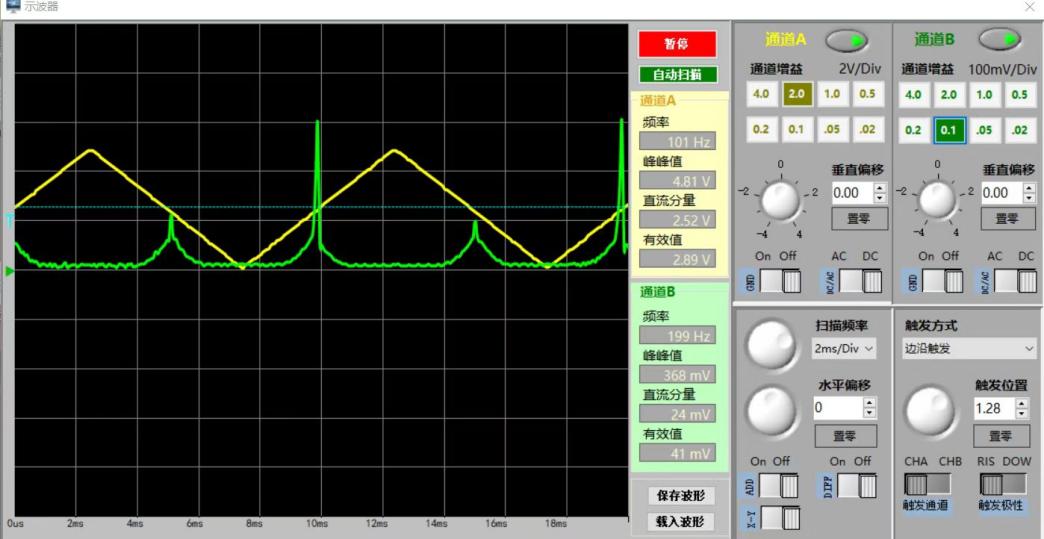This screenshot has height=539, width=1044.
Task: Toggle the ADD On/Off switch
Action: pyautogui.click(x=780, y=486)
